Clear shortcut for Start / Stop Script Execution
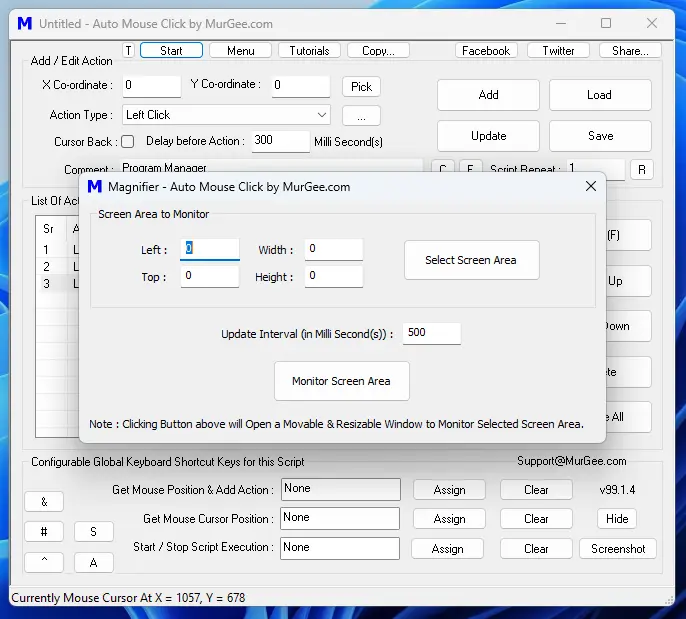This screenshot has height=619, width=686. point(536,549)
